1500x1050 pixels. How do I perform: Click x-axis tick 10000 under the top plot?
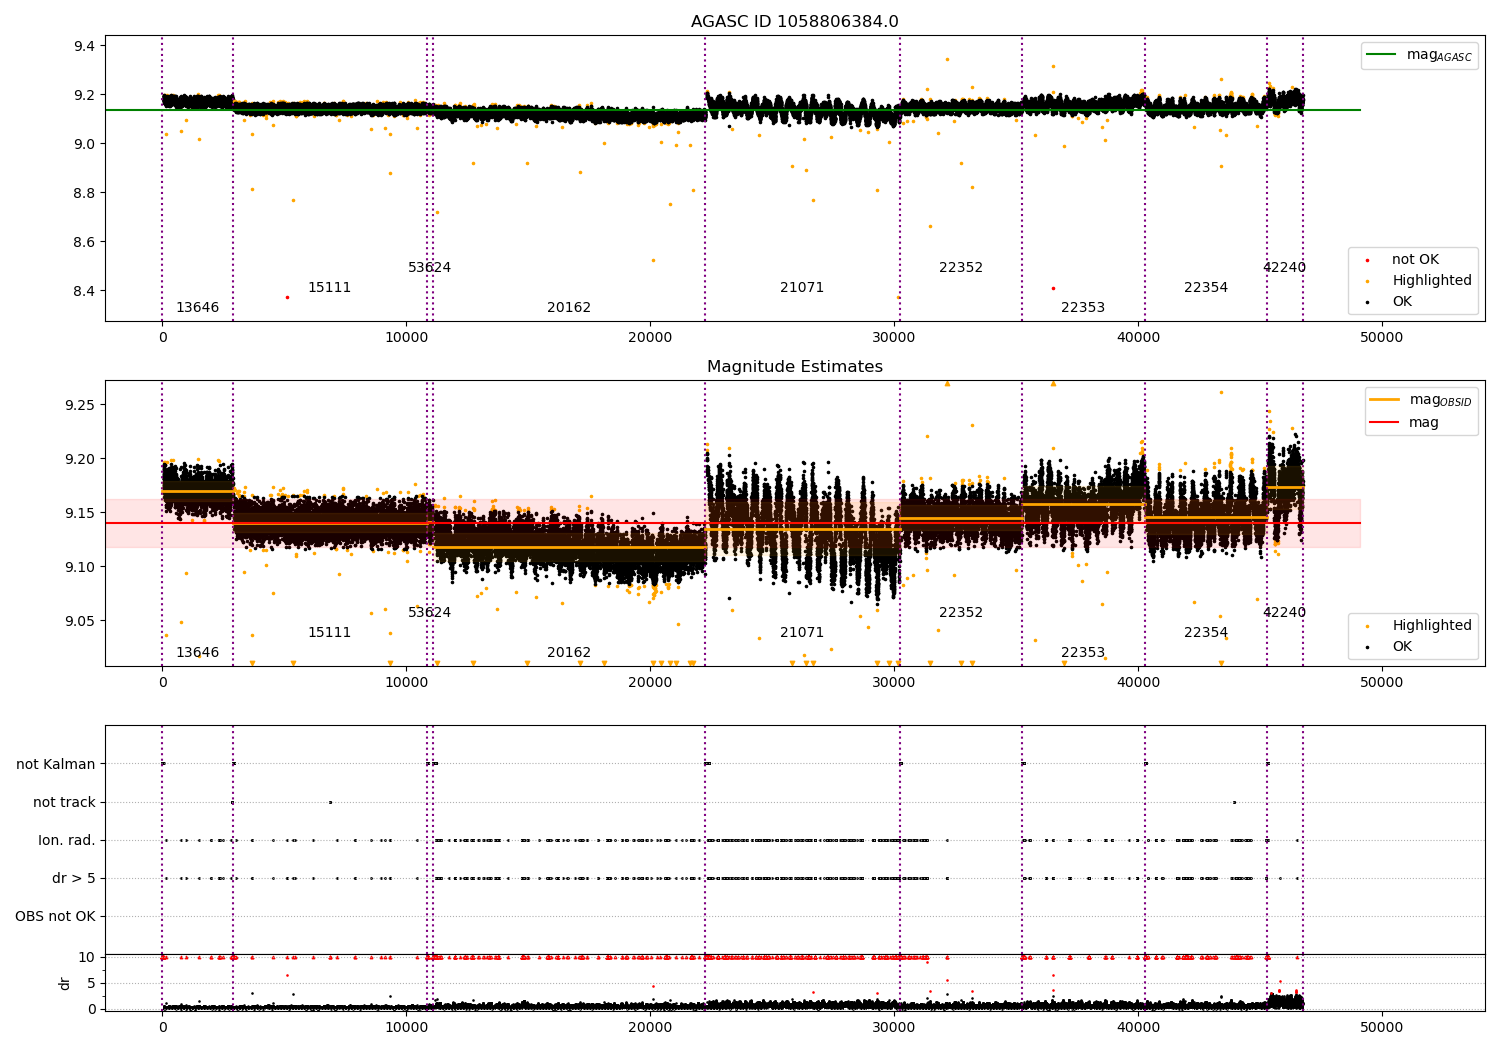406,338
